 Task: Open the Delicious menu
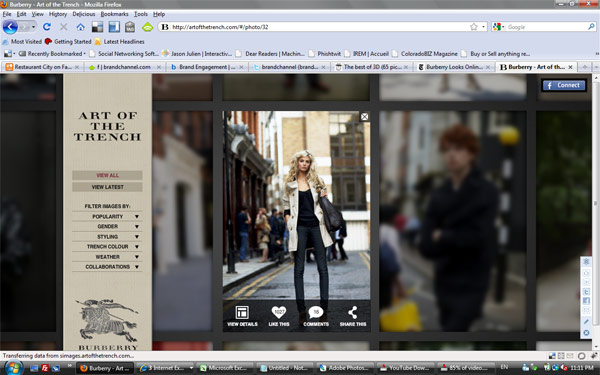(83, 14)
